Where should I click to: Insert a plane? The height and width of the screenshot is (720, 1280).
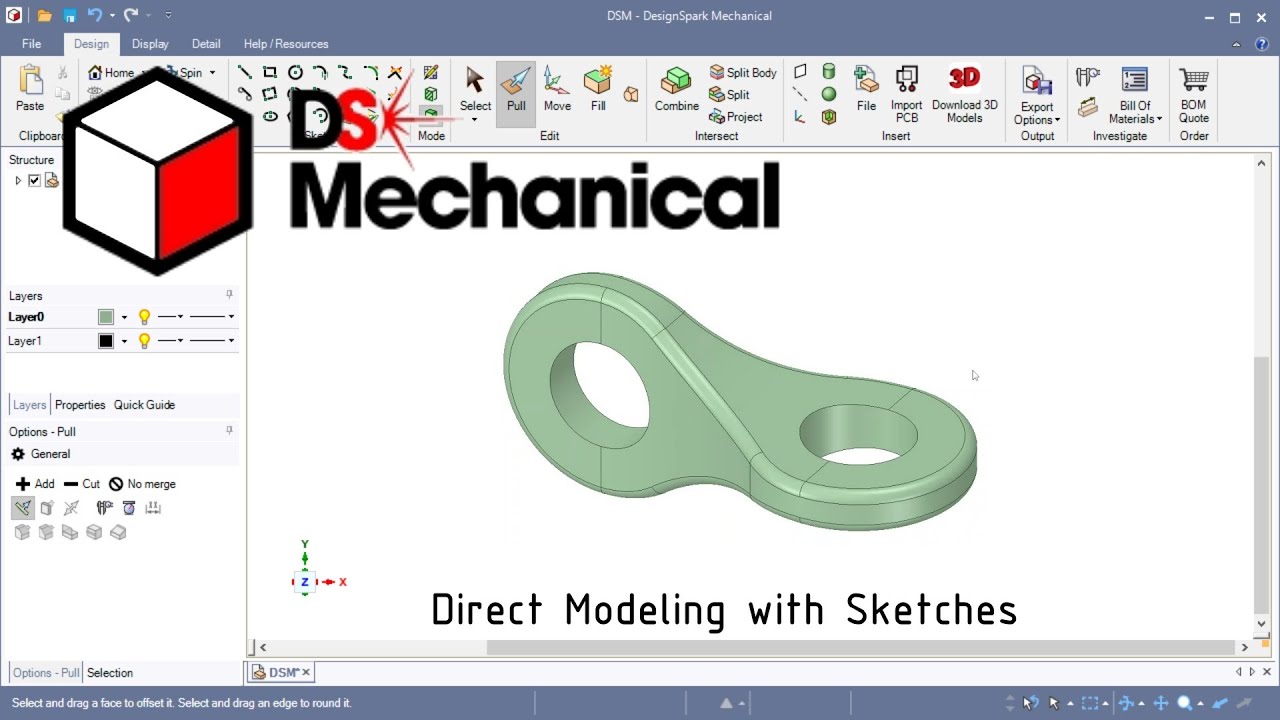point(800,72)
